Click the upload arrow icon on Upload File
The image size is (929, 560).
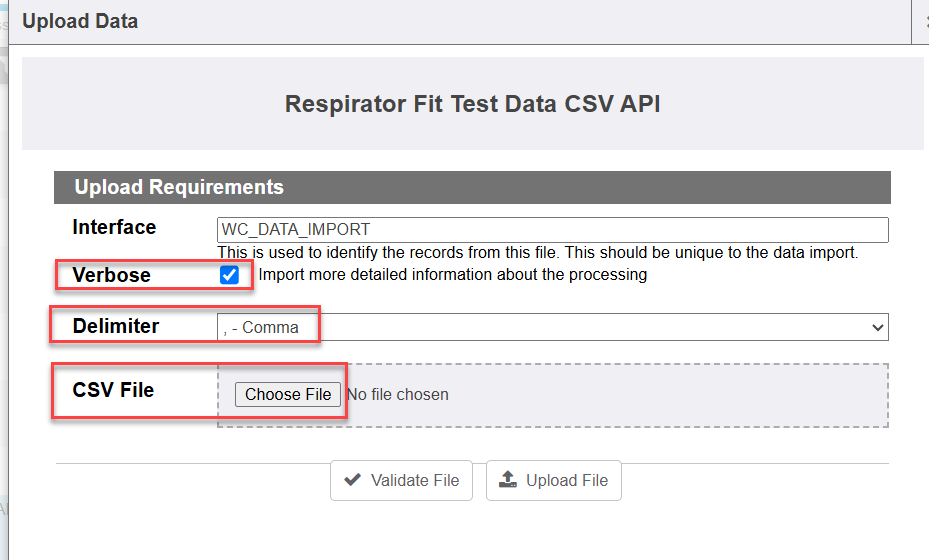point(508,480)
